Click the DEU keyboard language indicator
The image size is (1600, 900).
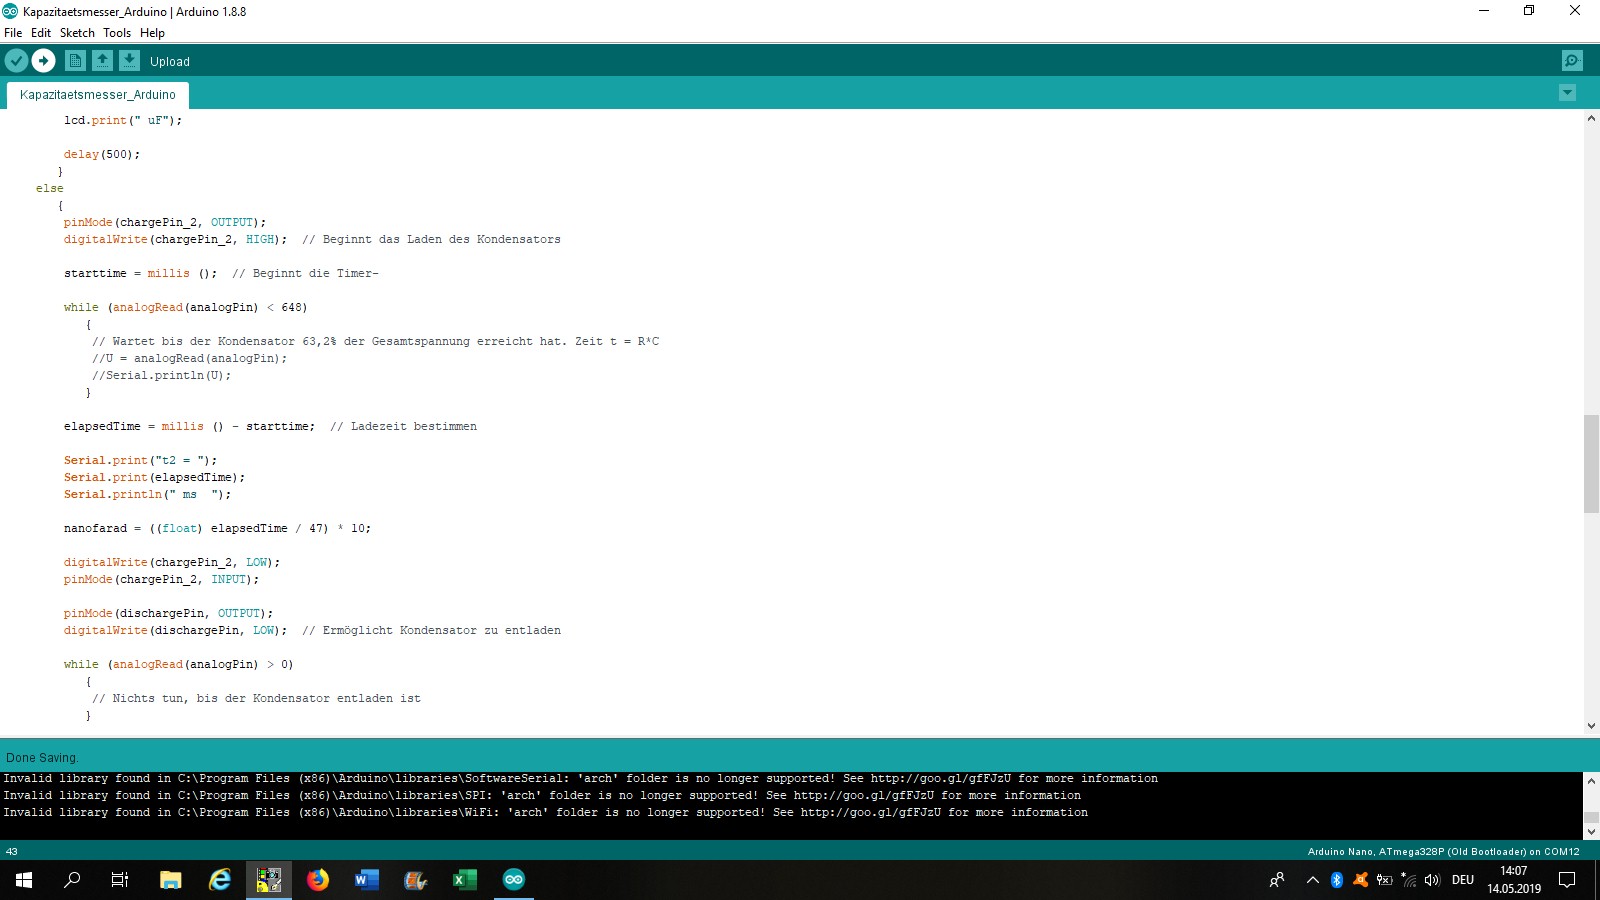coord(1463,880)
